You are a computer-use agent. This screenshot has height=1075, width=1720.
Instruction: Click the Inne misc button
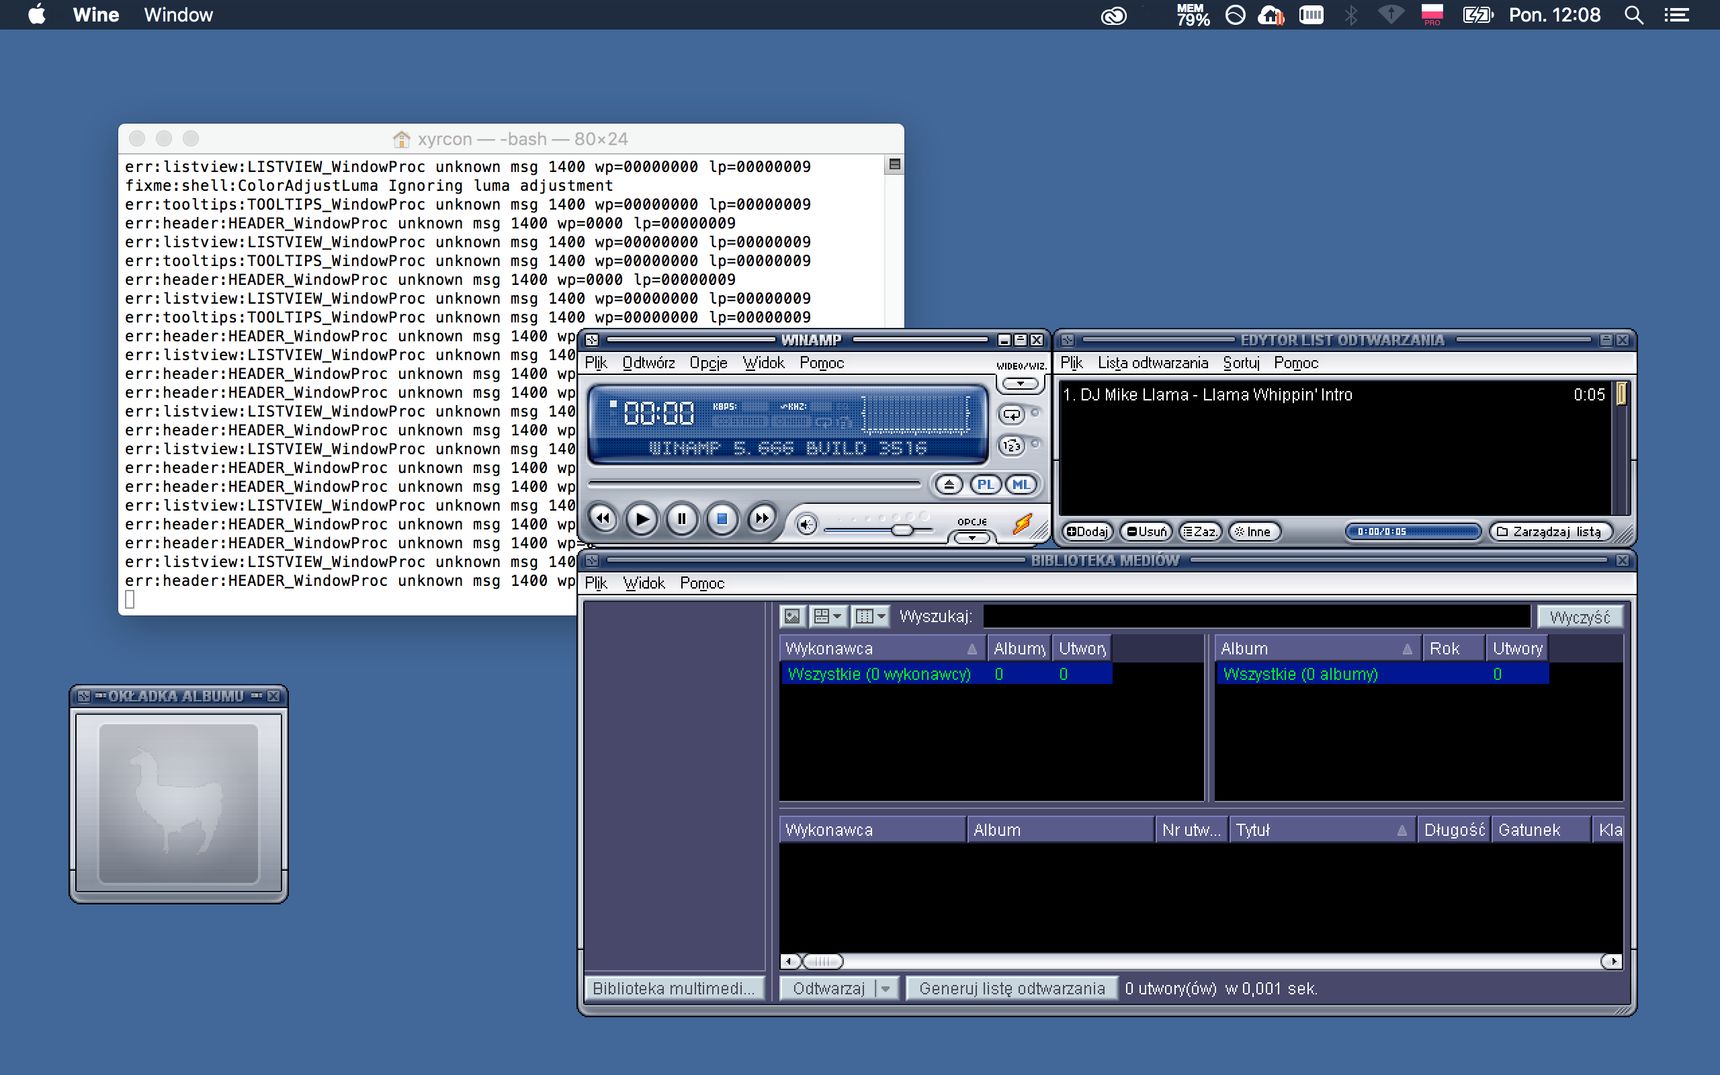click(1253, 532)
